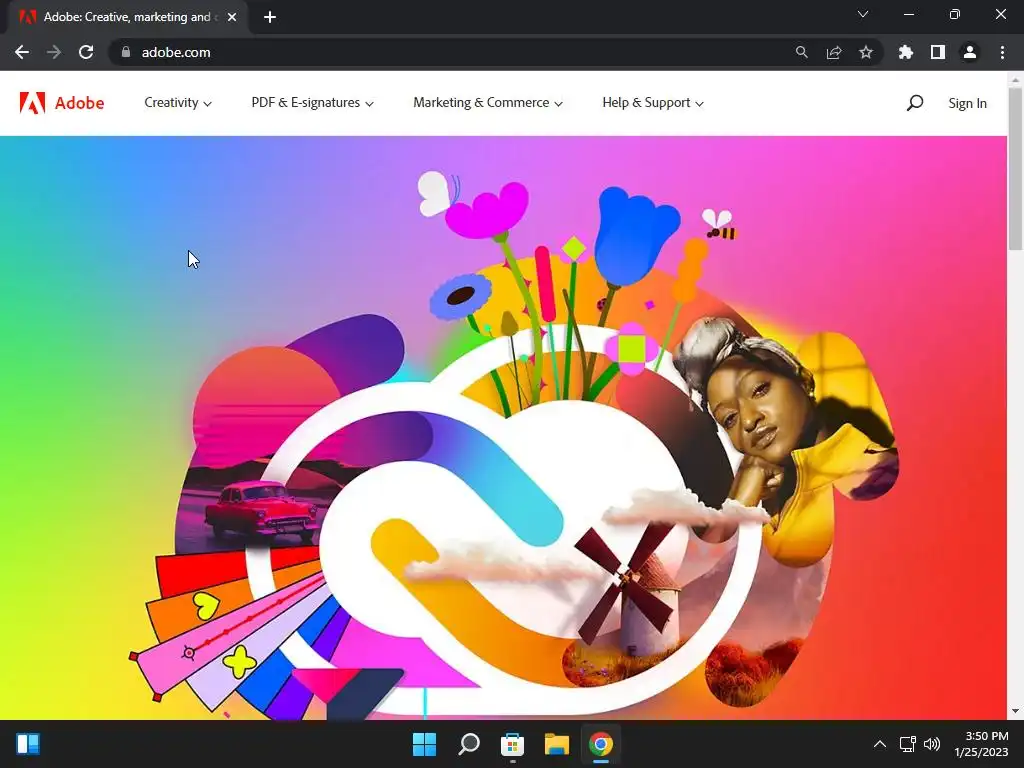Expand the PDF & E-signatures menu
1024x768 pixels.
[312, 103]
